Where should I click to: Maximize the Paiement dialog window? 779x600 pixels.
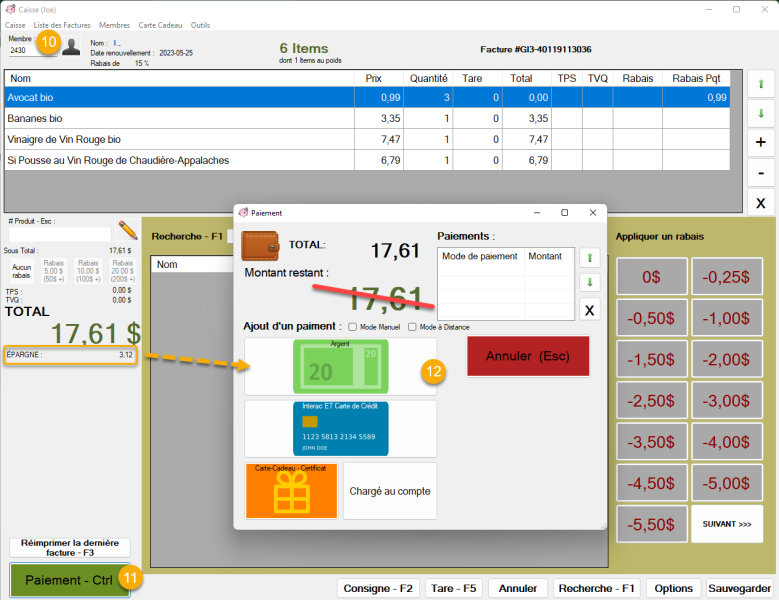(x=564, y=213)
